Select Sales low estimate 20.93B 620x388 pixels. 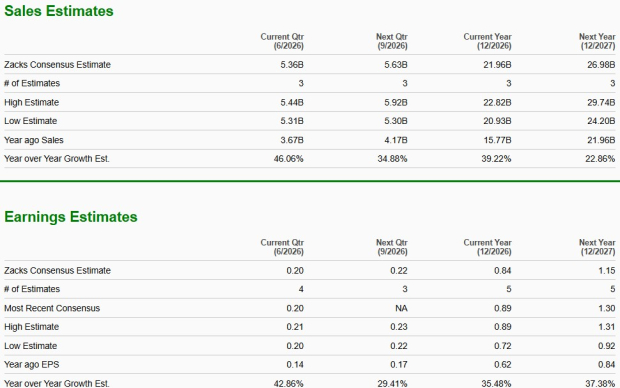(x=497, y=121)
